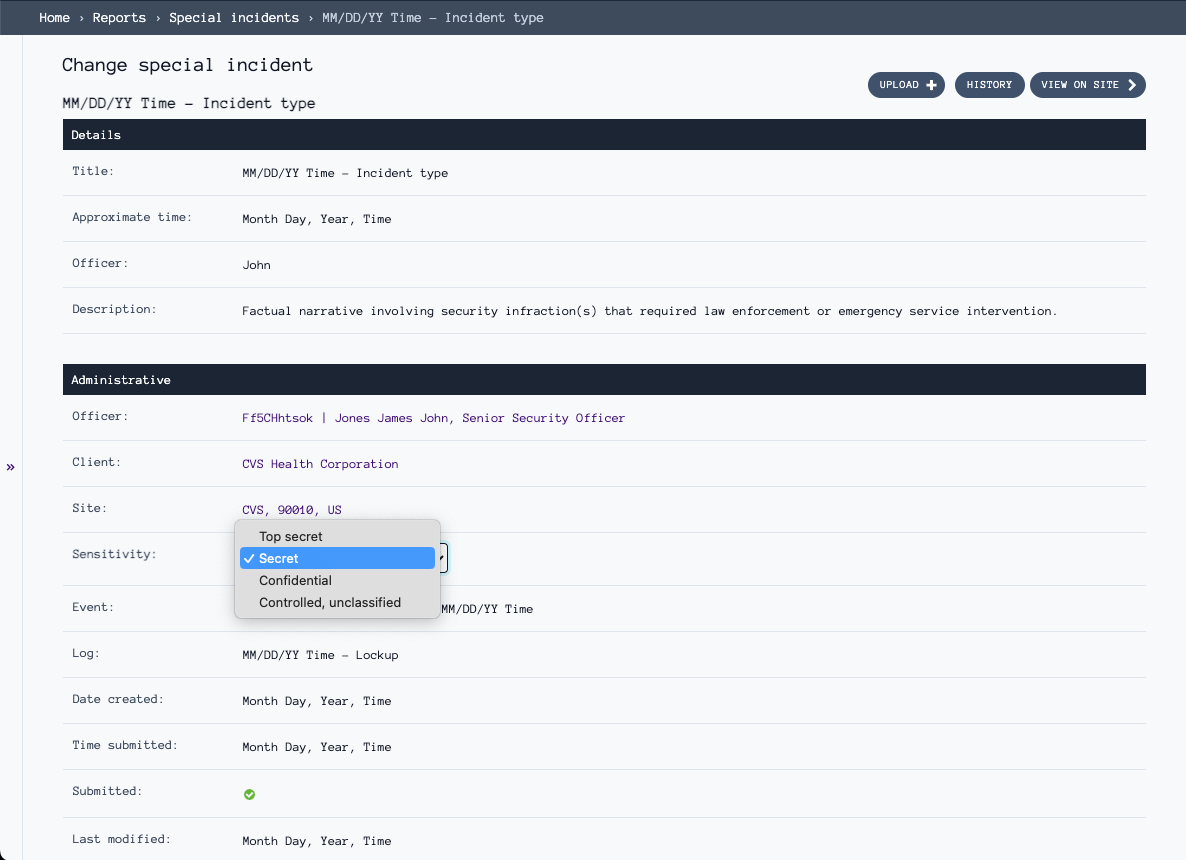Click the plus icon on Upload
The height and width of the screenshot is (860, 1186).
coord(932,85)
